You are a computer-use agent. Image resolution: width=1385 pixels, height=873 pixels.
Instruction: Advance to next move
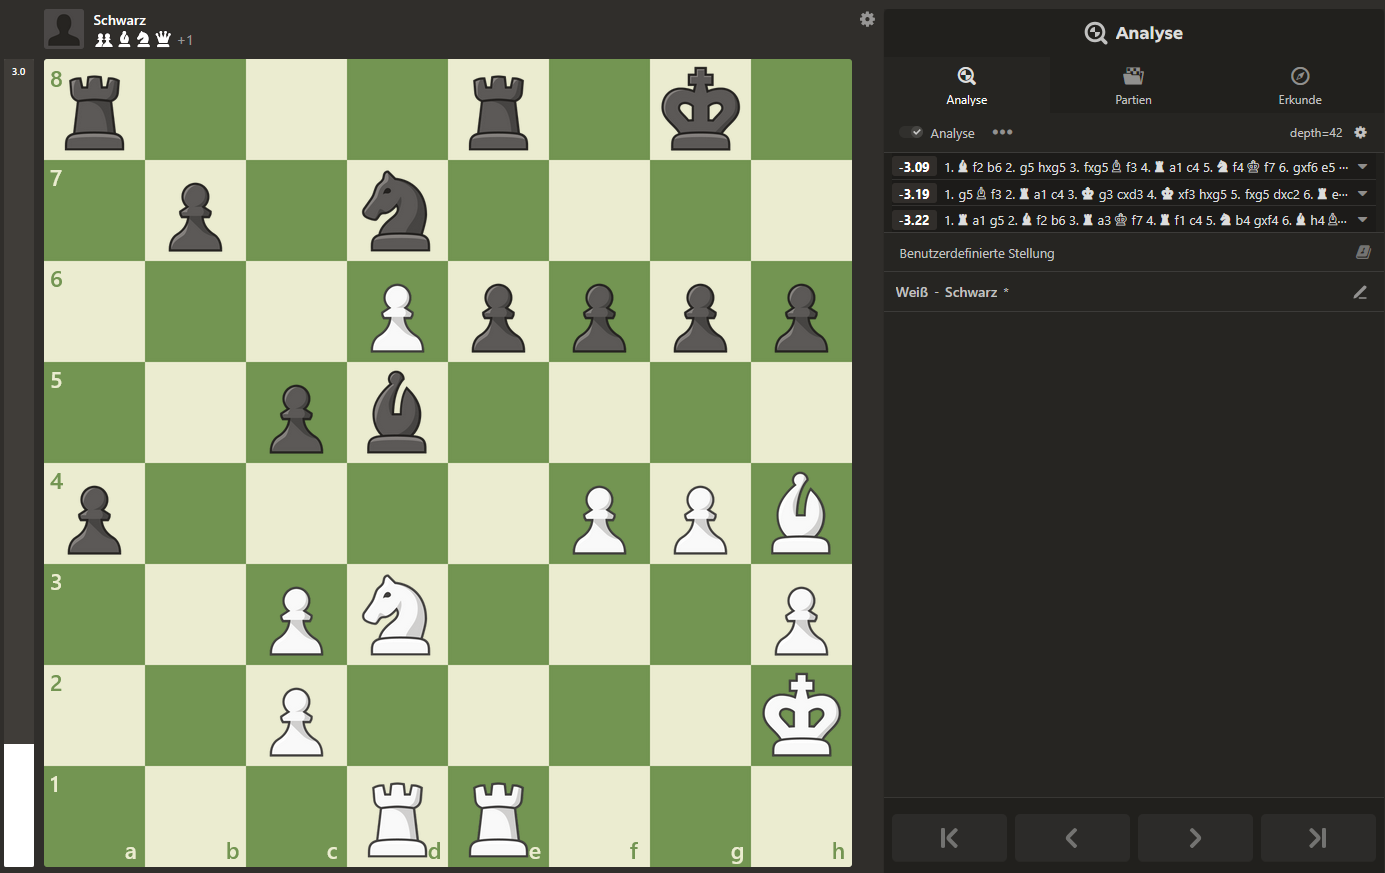click(1195, 838)
